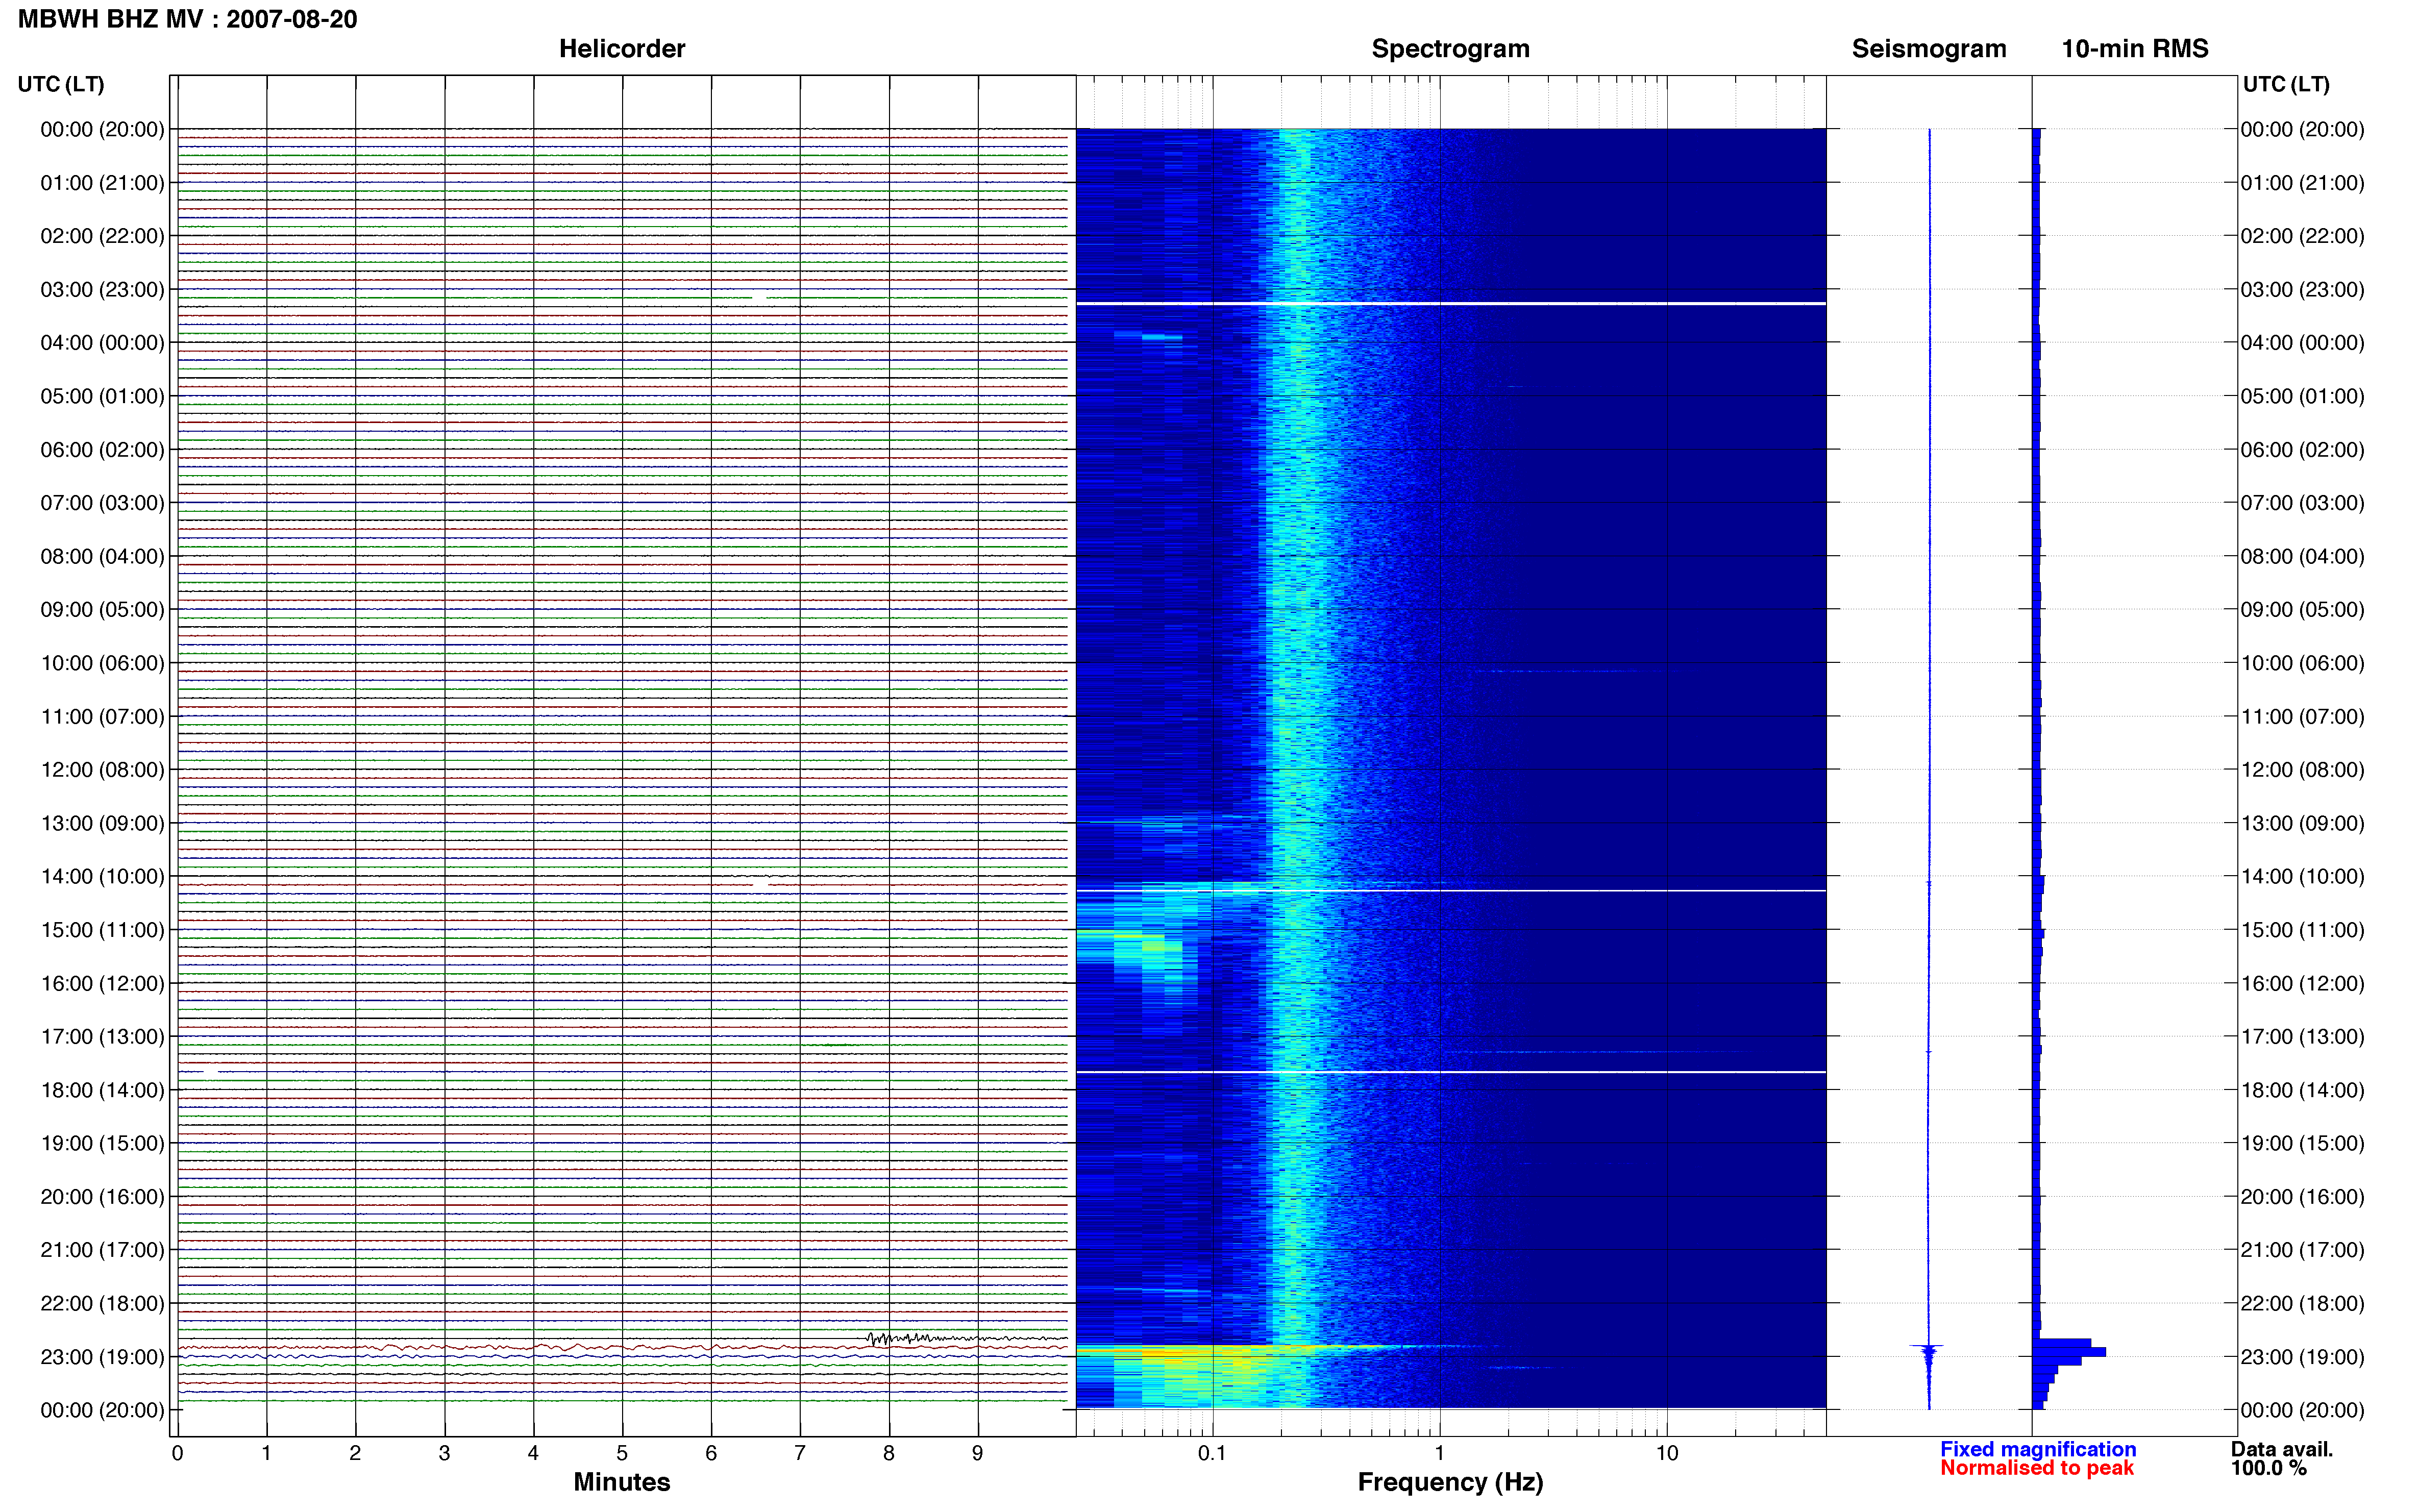Click the "7" minutes axis tick label
The width and height of the screenshot is (2419, 1512).
[799, 1453]
